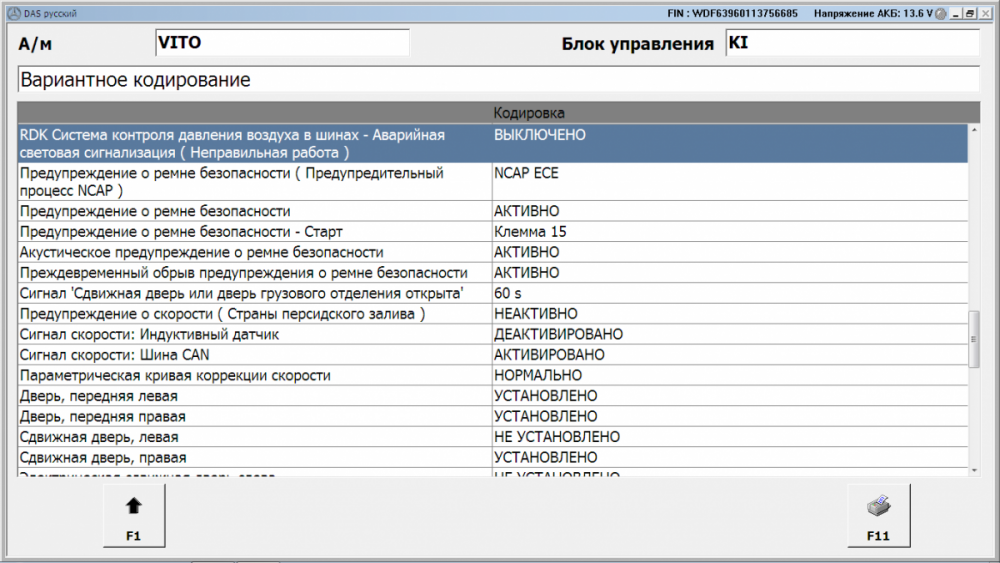Select row with 'Предупредительный процесс NCAP'

tap(493, 182)
